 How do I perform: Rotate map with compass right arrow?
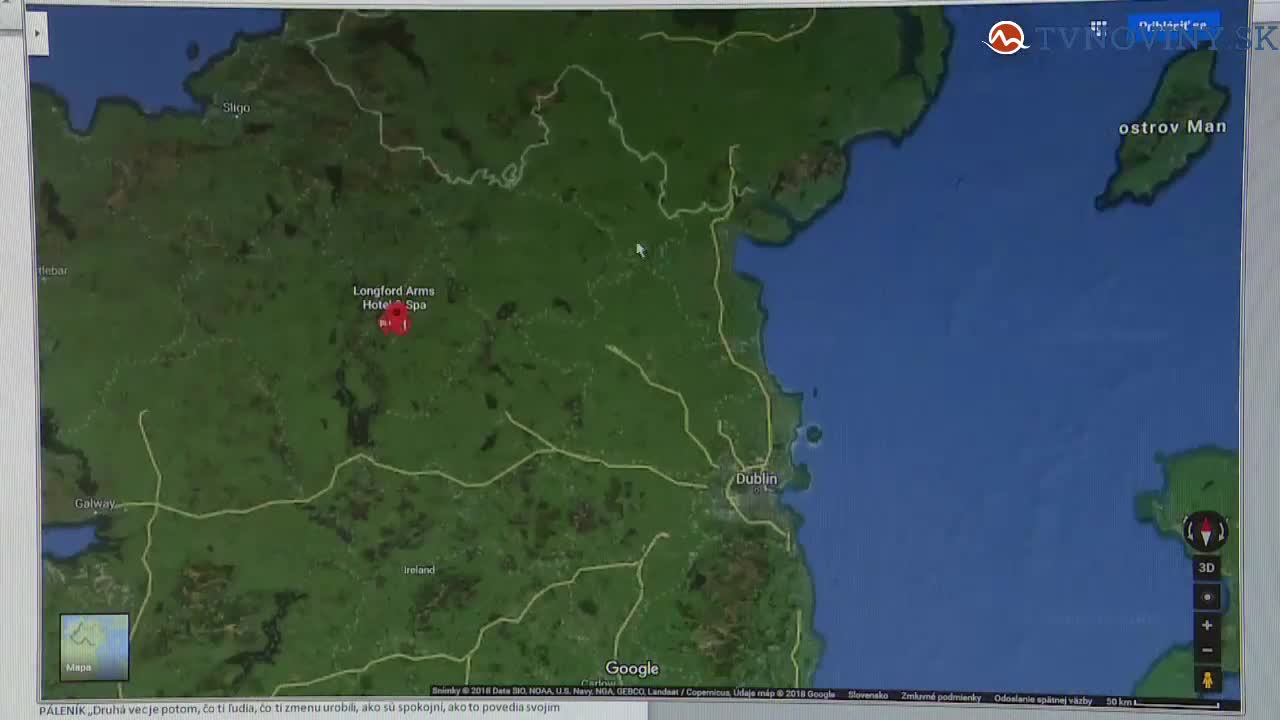tap(1222, 531)
